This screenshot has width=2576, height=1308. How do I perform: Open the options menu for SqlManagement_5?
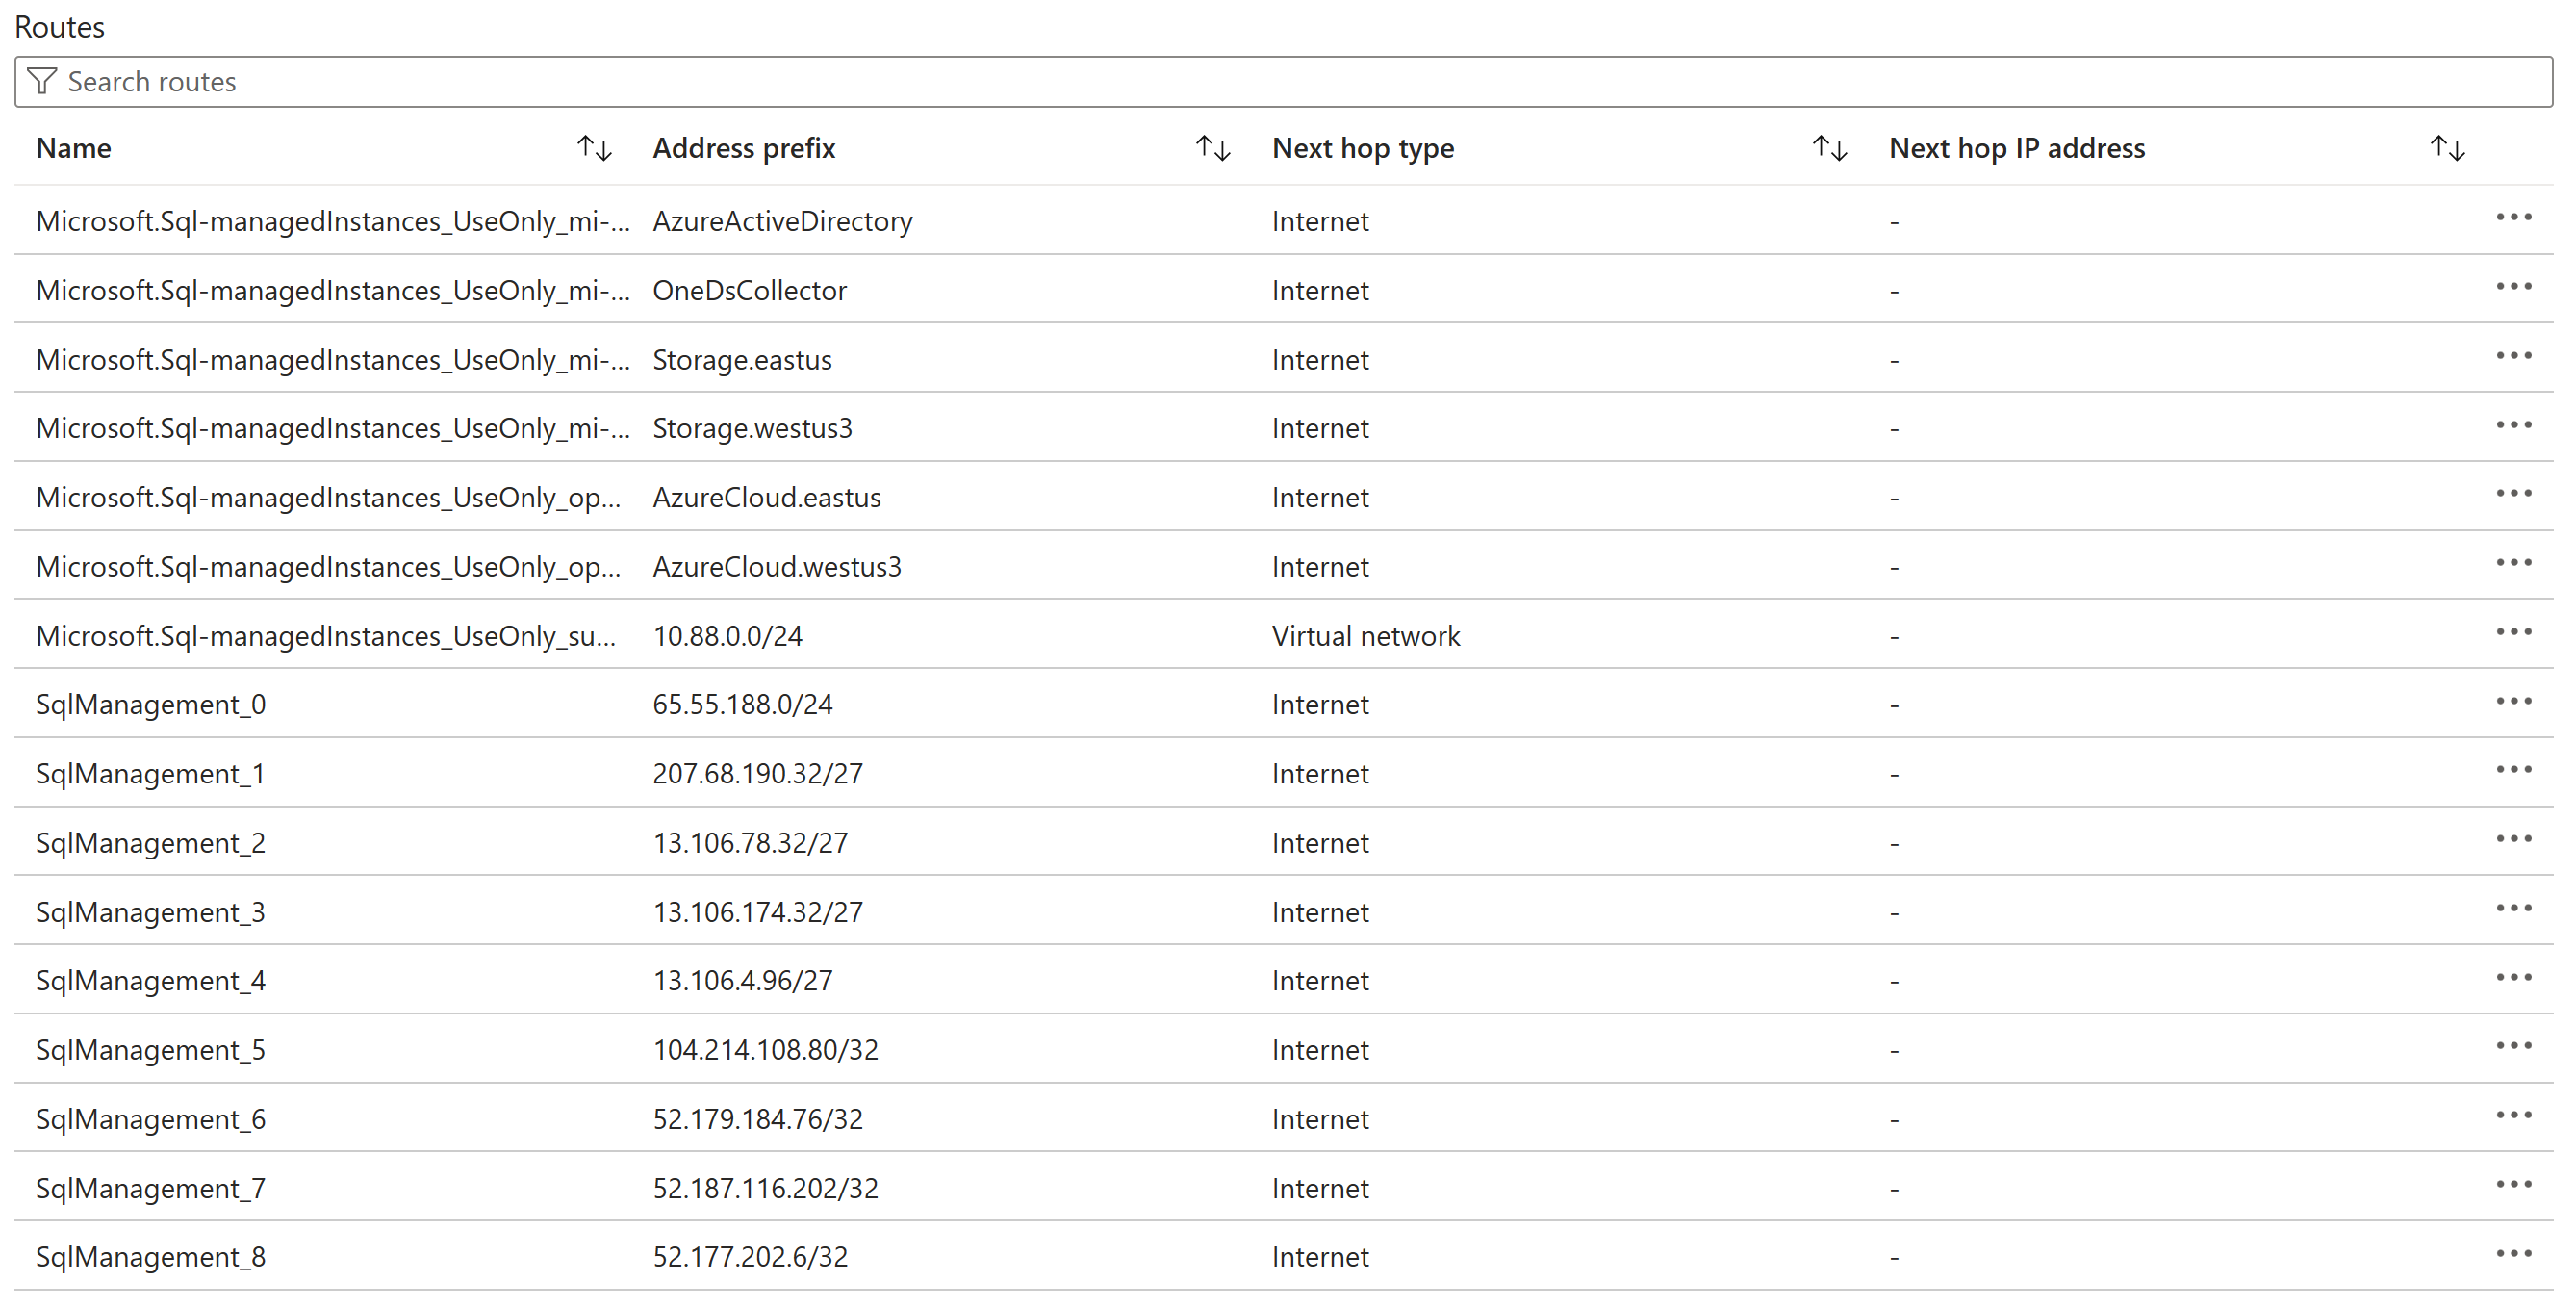coord(2516,1047)
